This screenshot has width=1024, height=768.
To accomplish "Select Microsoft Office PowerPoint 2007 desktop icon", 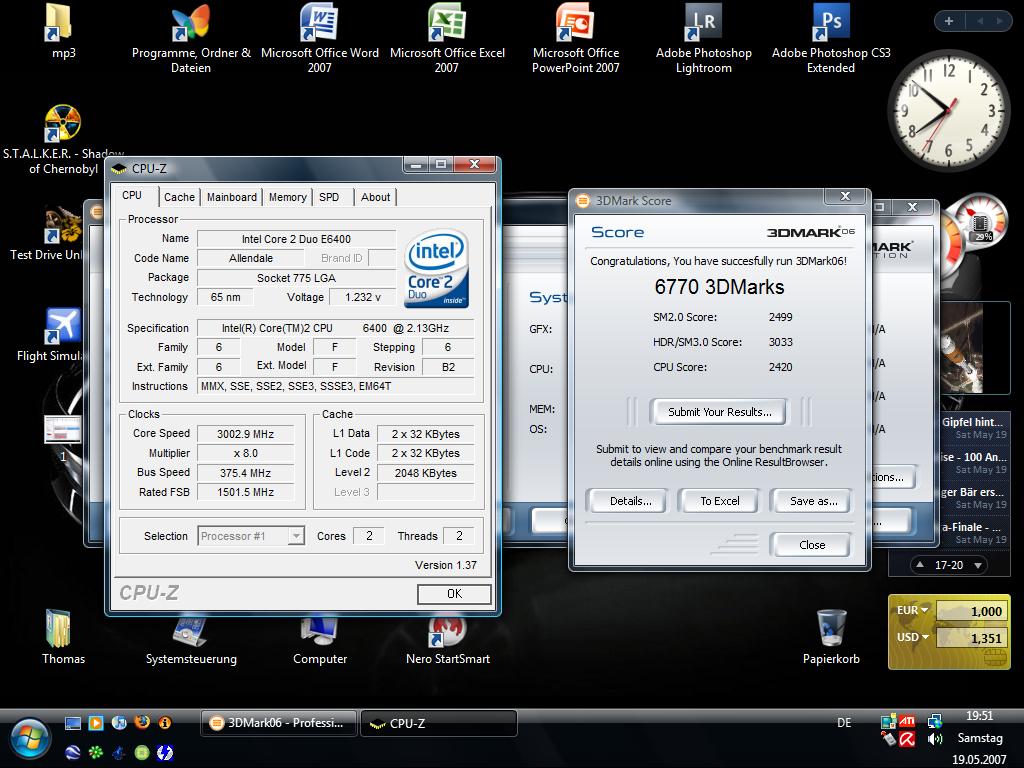I will (575, 38).
